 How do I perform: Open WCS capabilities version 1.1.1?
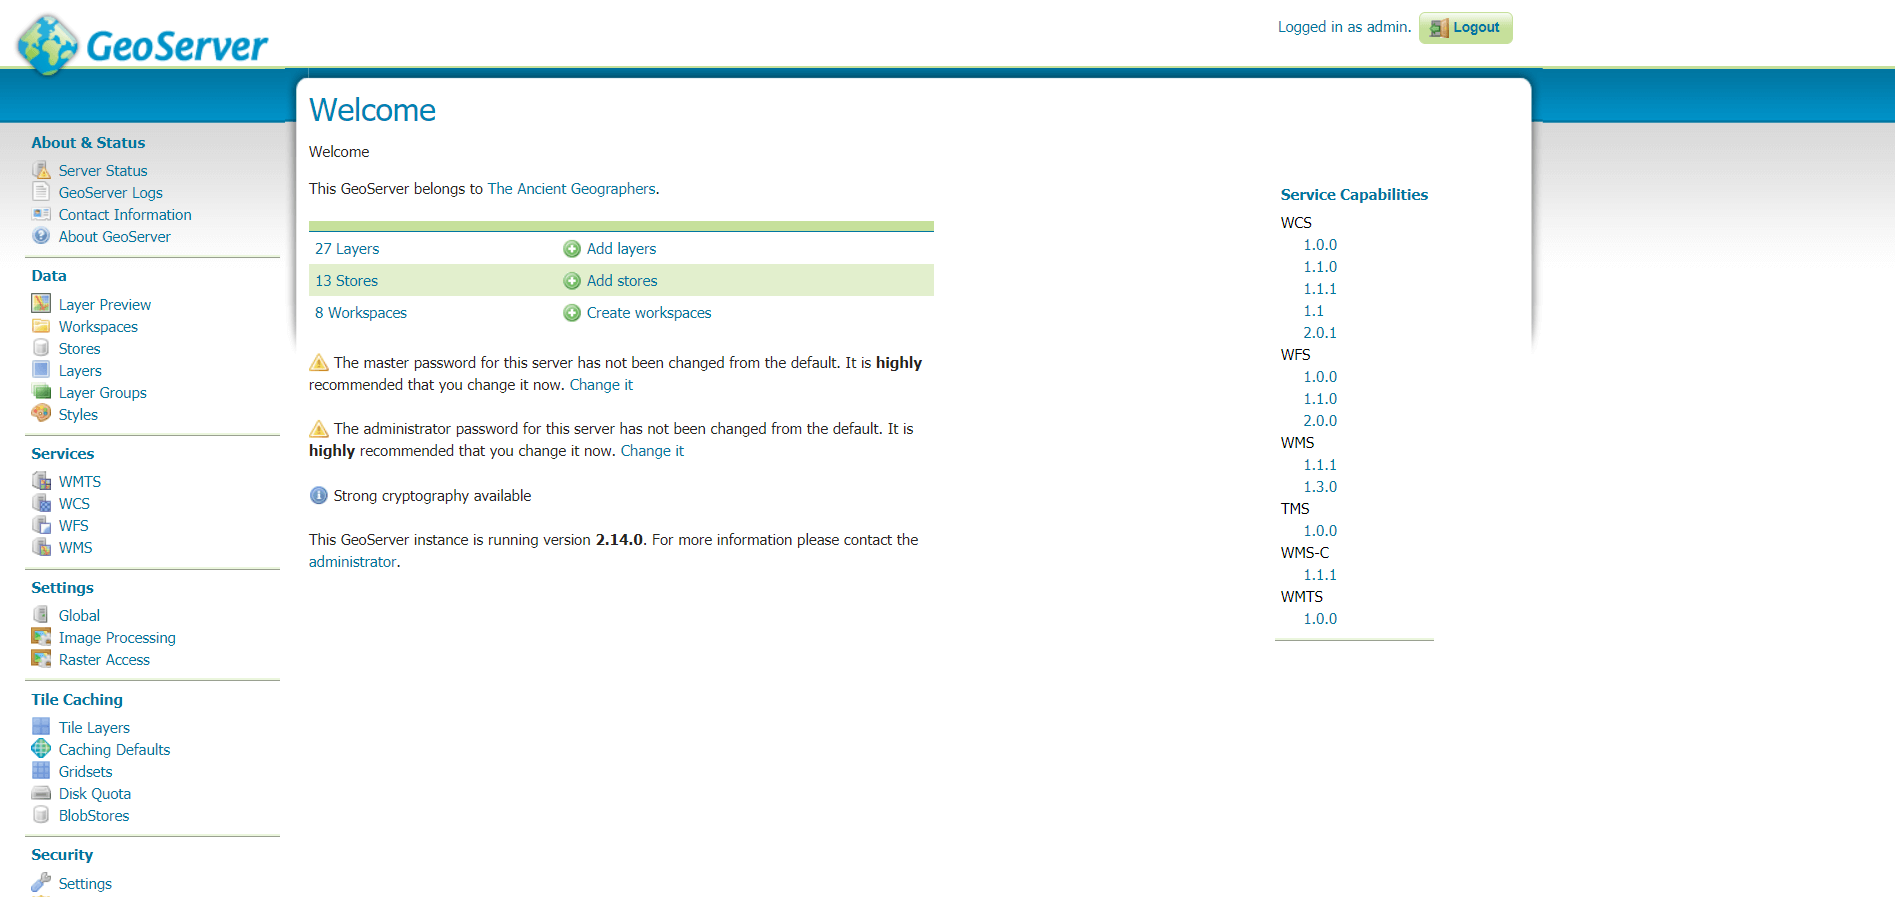(1320, 289)
